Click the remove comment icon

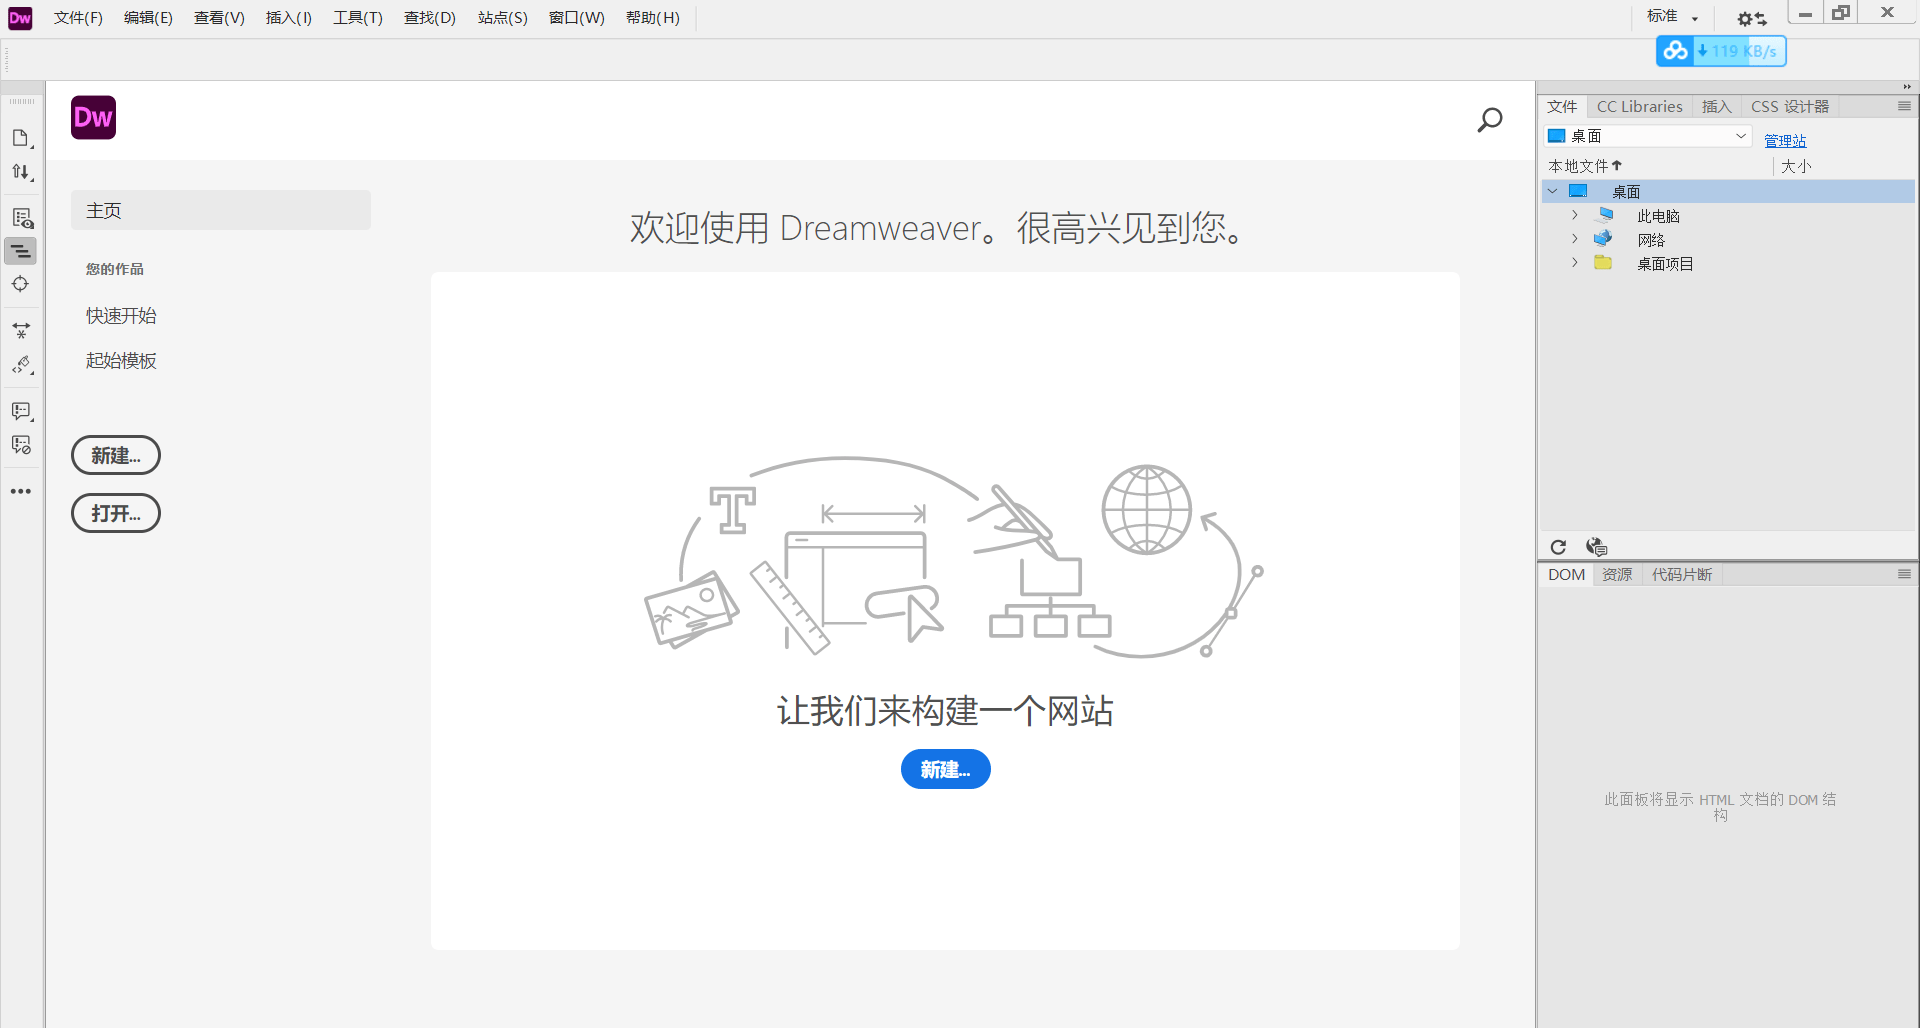click(21, 445)
